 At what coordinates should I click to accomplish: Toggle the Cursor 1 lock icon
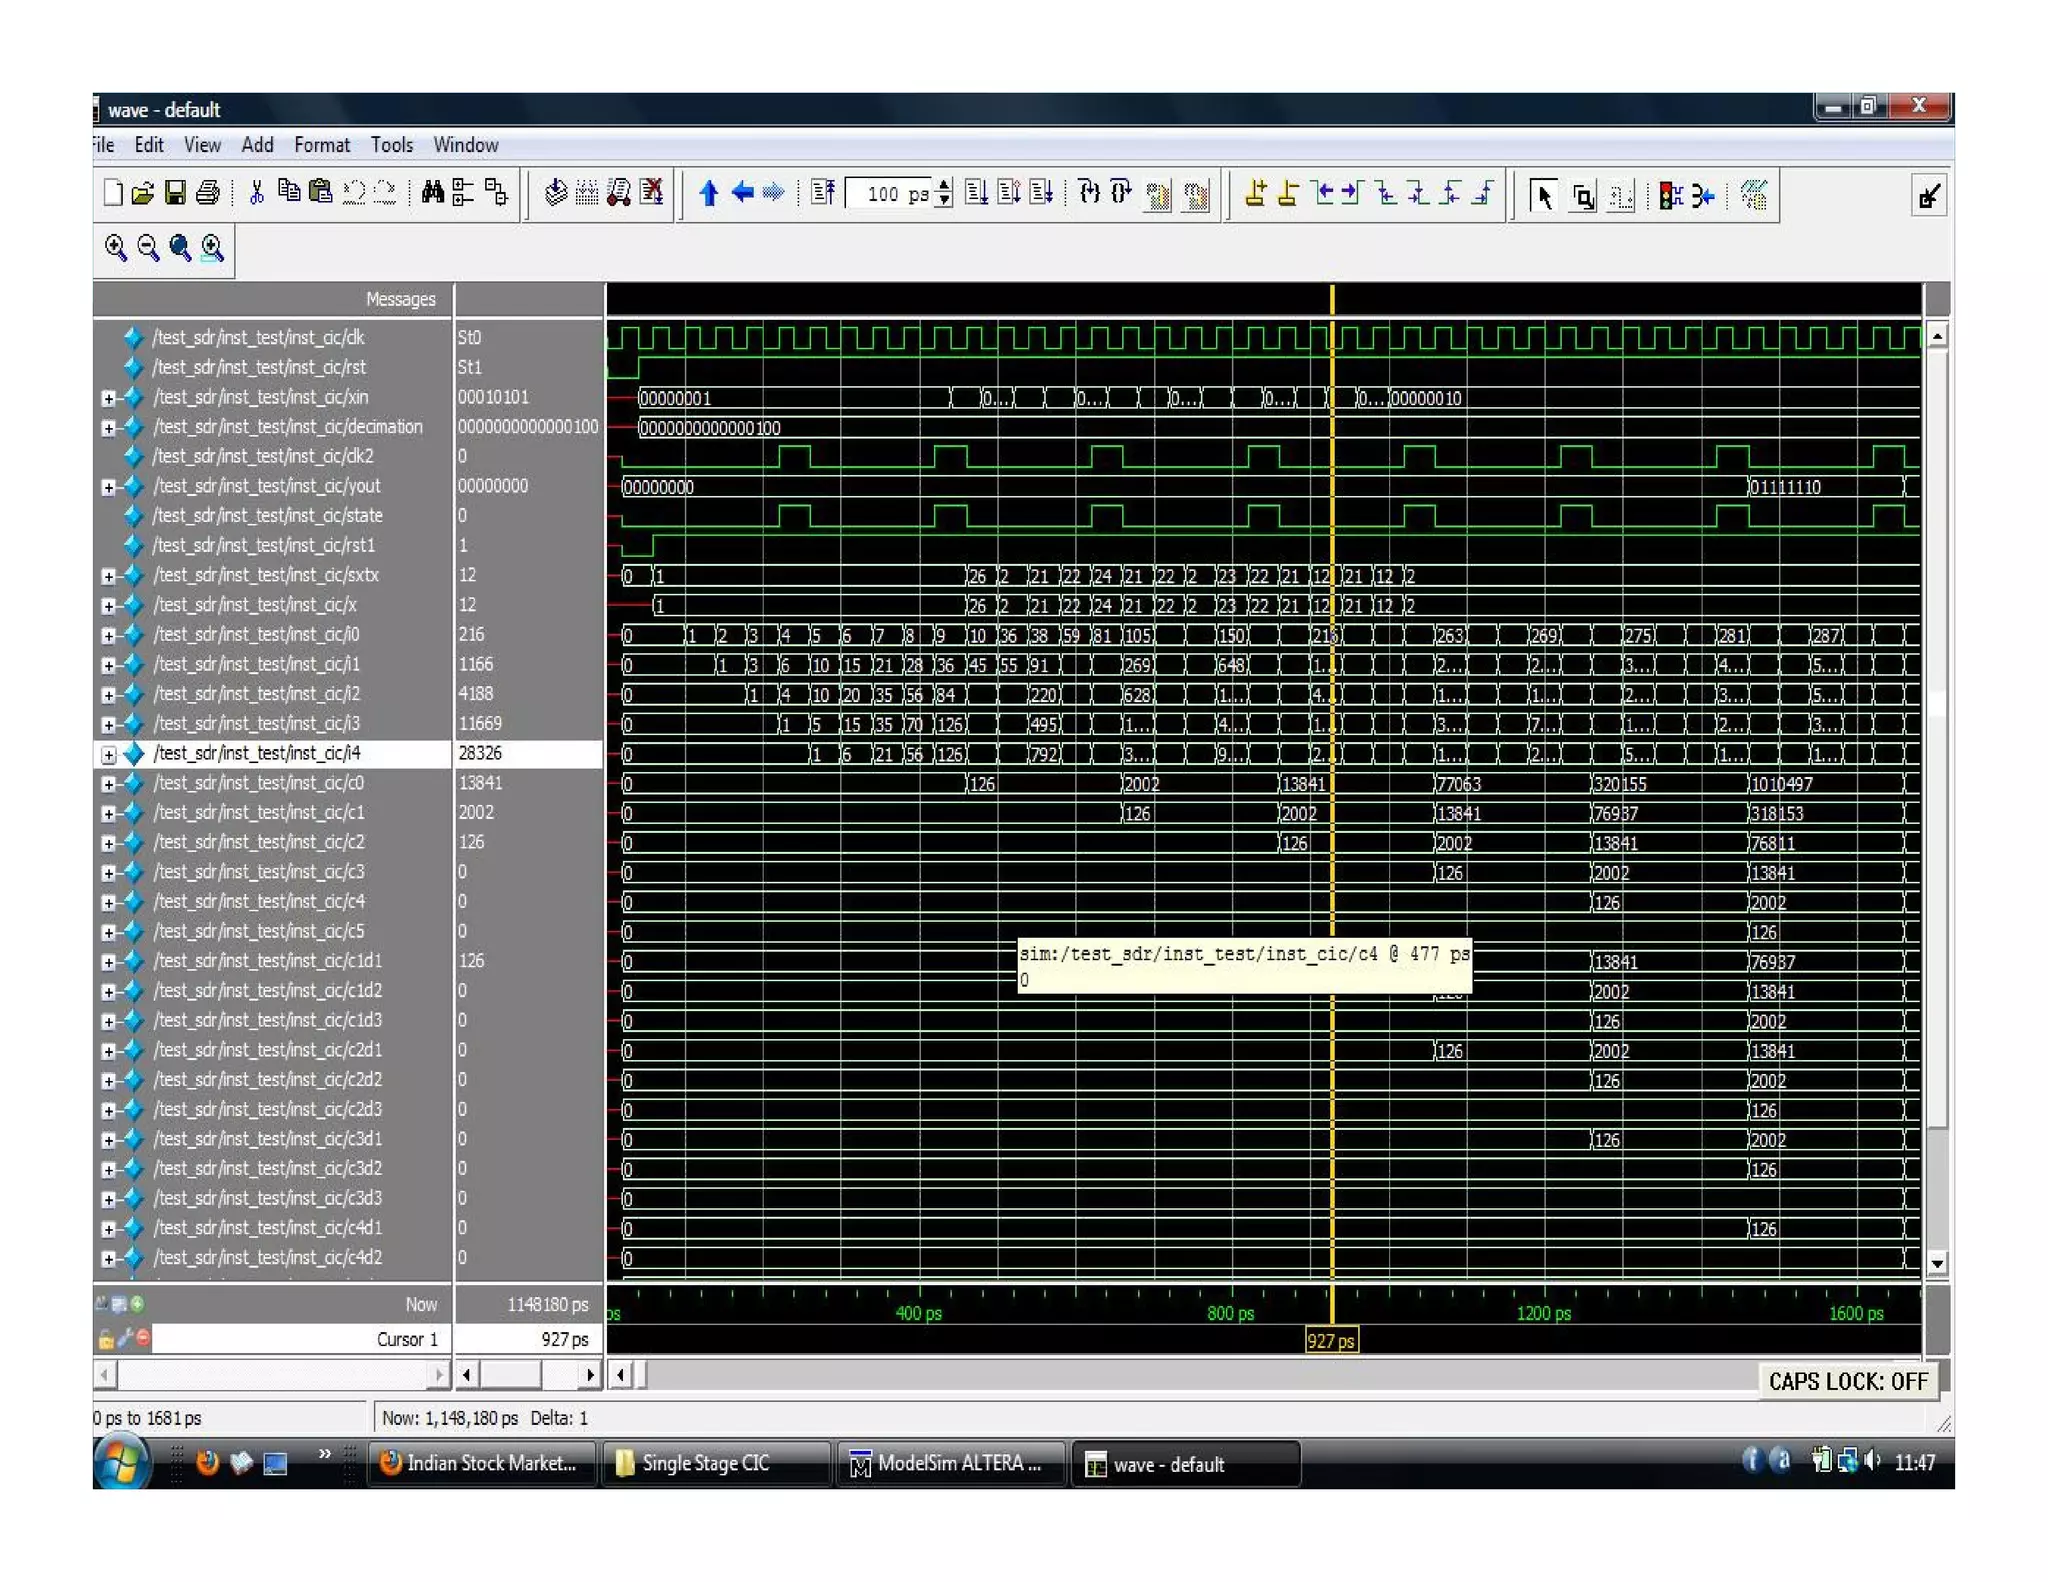(x=106, y=1340)
